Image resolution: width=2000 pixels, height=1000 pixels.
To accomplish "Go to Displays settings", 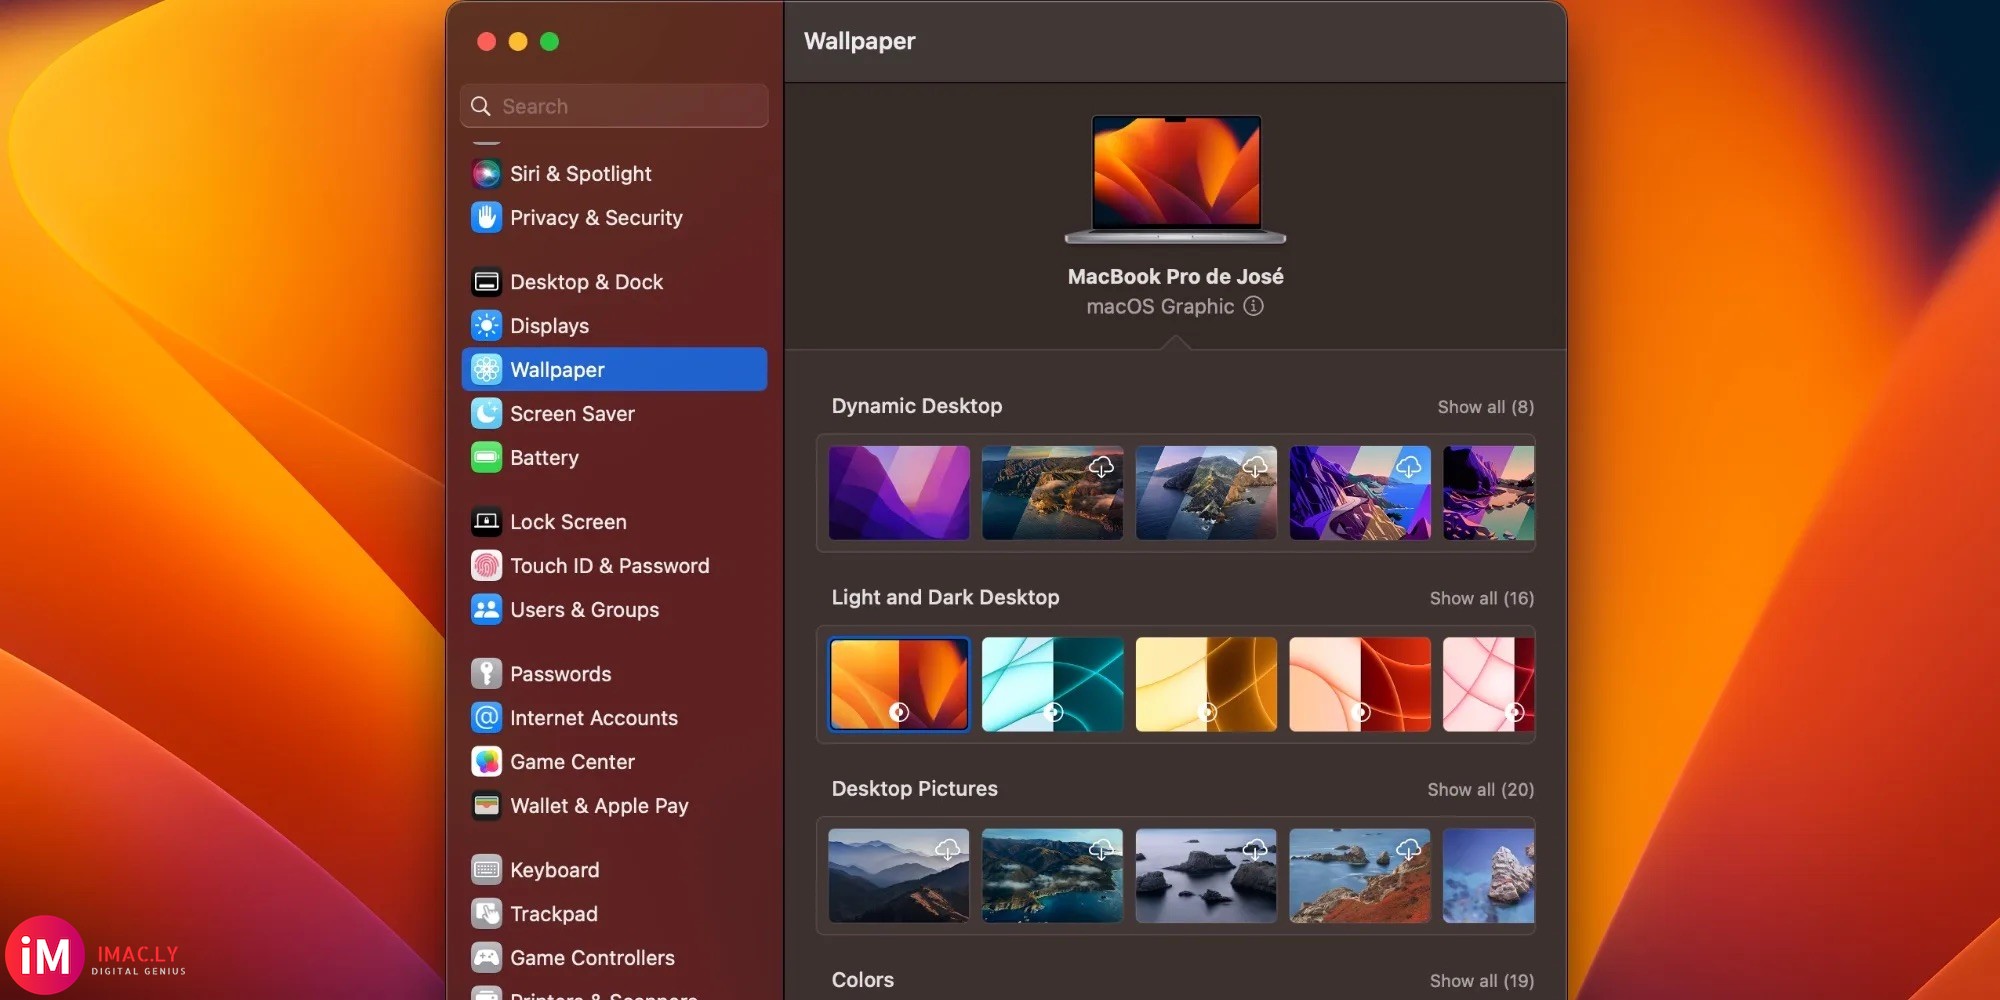I will (549, 326).
